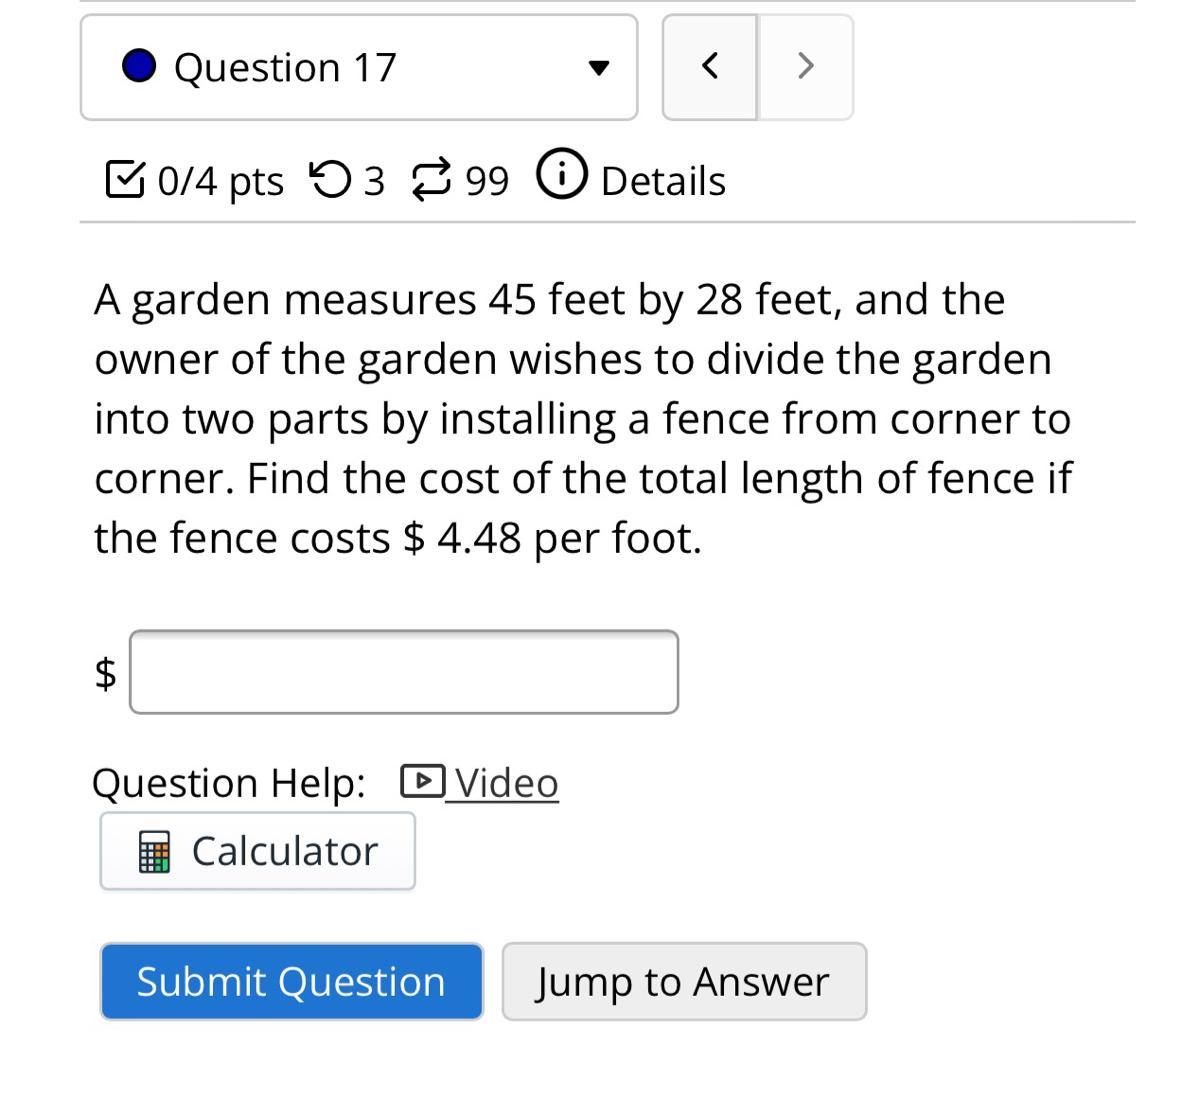The width and height of the screenshot is (1200, 1117).
Task: Go to the next question arrow
Action: click(x=805, y=67)
